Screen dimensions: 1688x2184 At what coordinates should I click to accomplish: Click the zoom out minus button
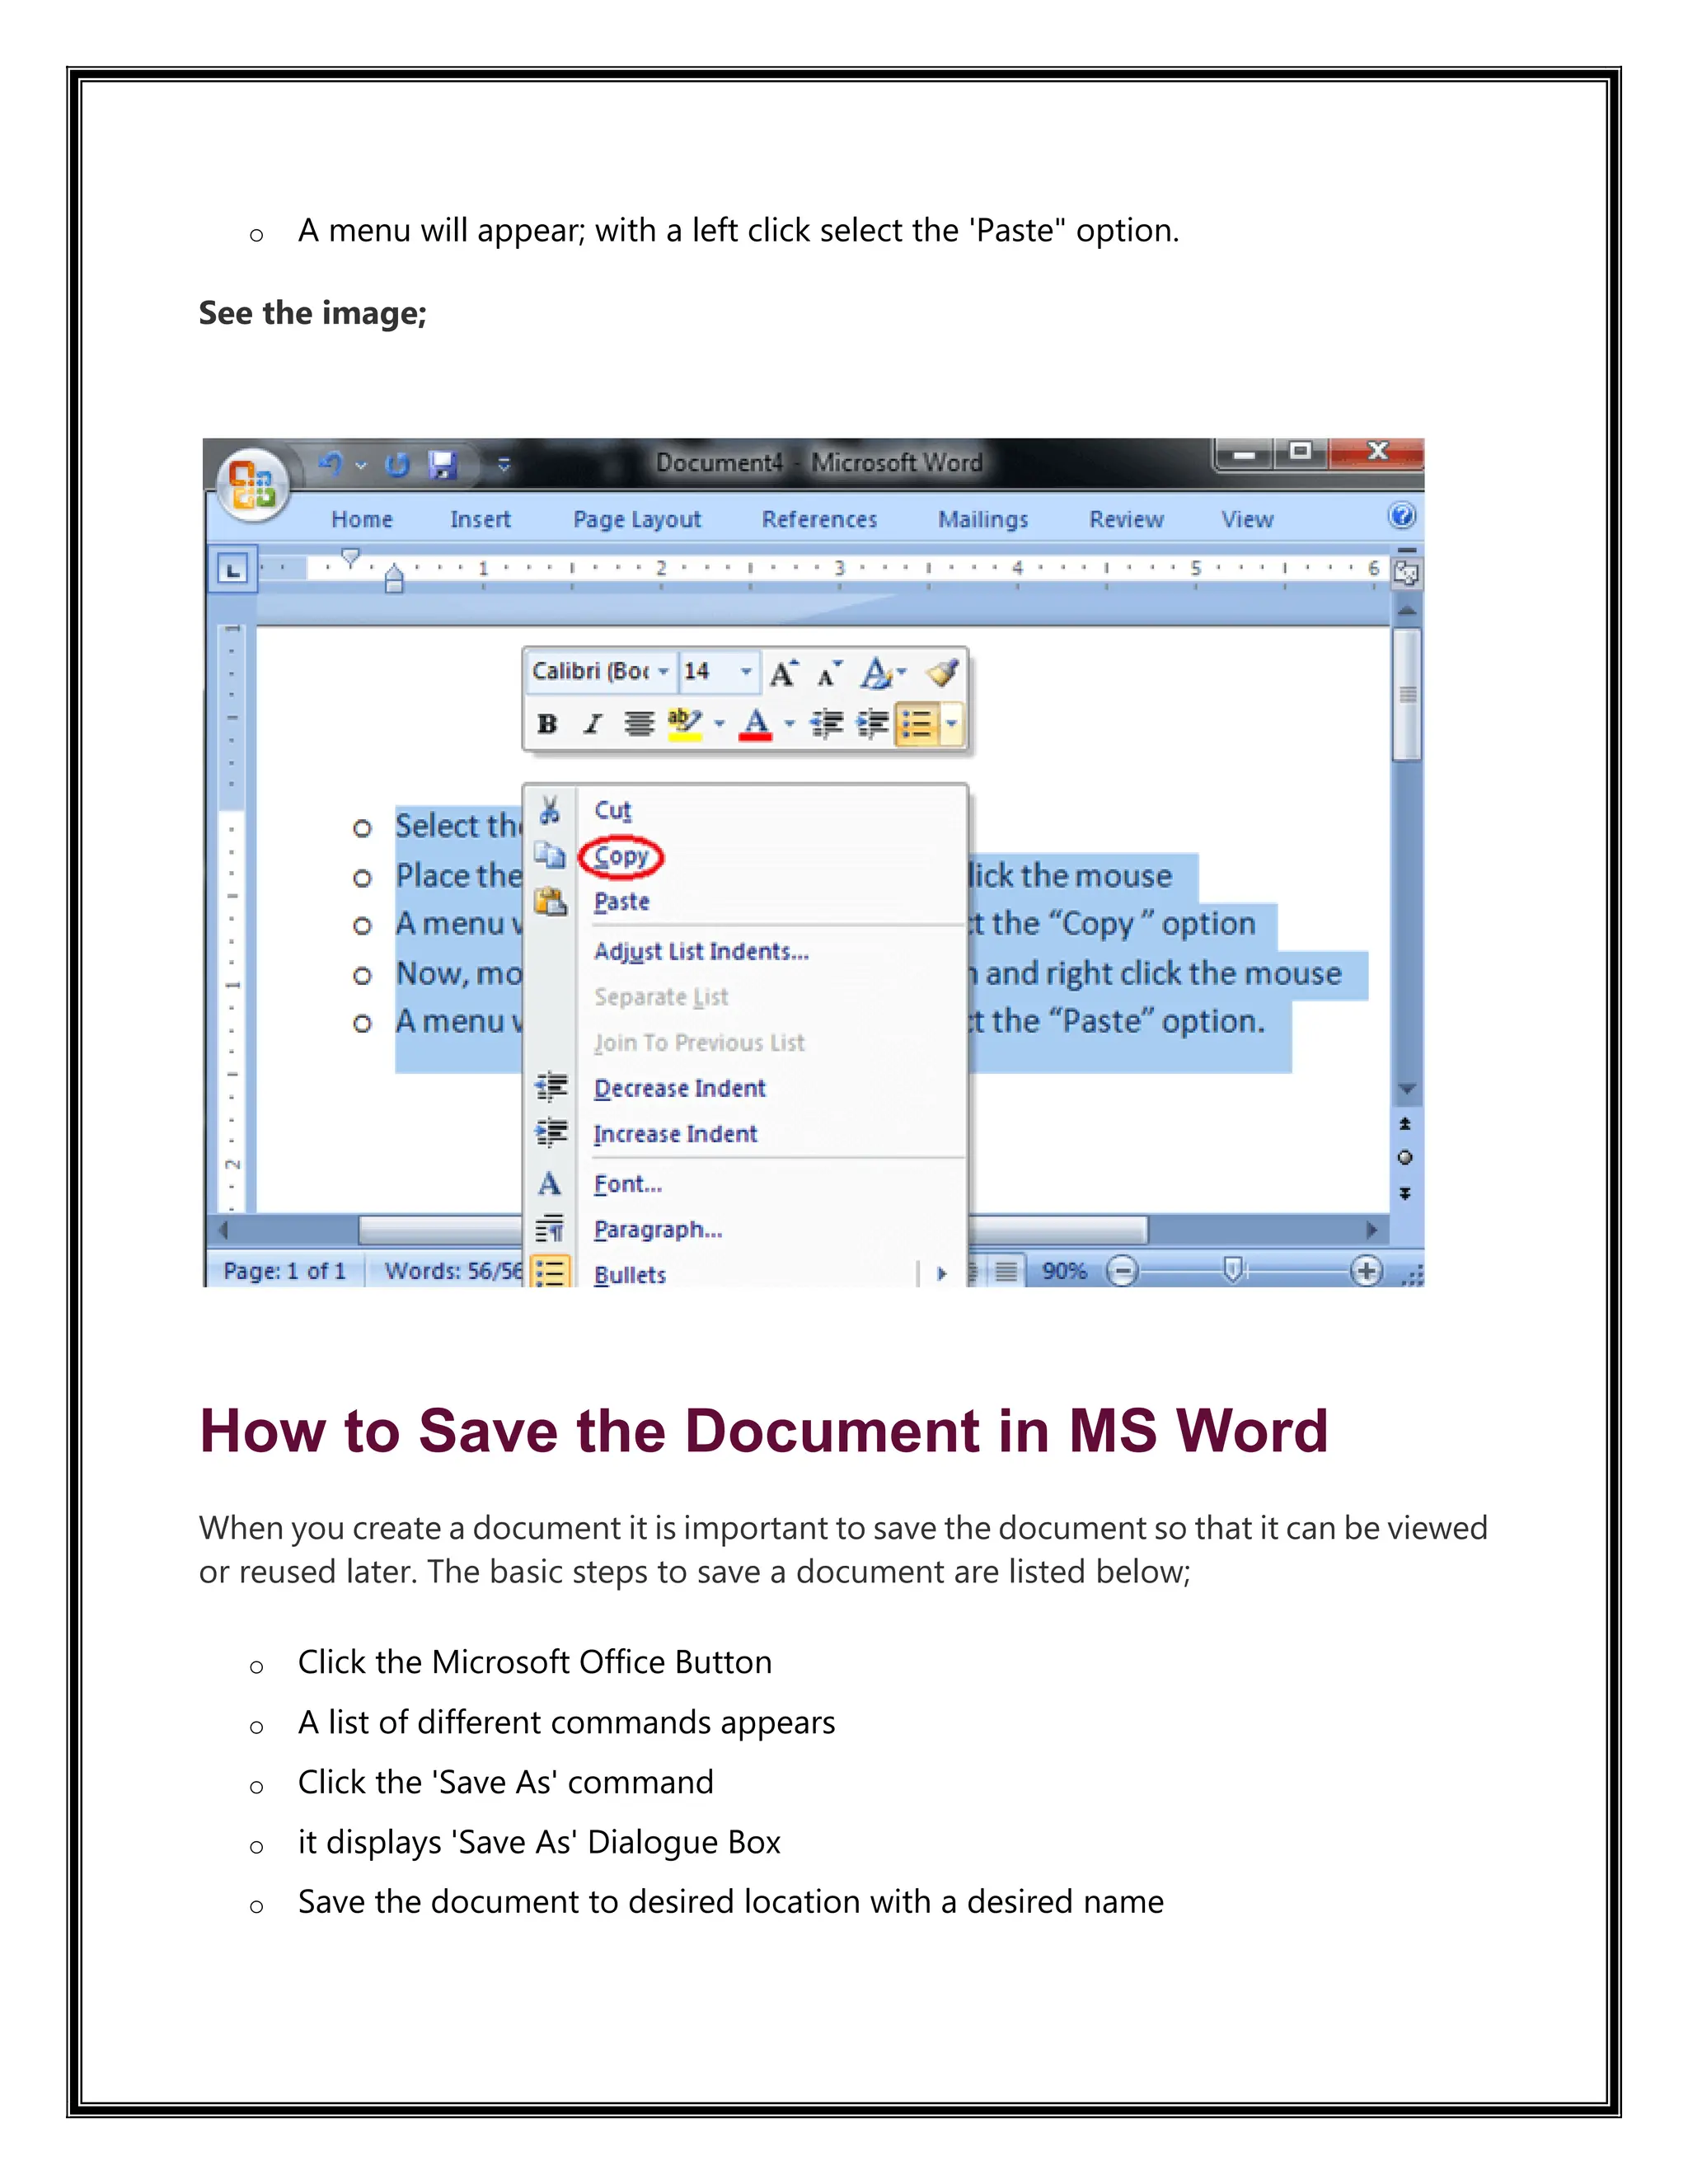pyautogui.click(x=1122, y=1272)
